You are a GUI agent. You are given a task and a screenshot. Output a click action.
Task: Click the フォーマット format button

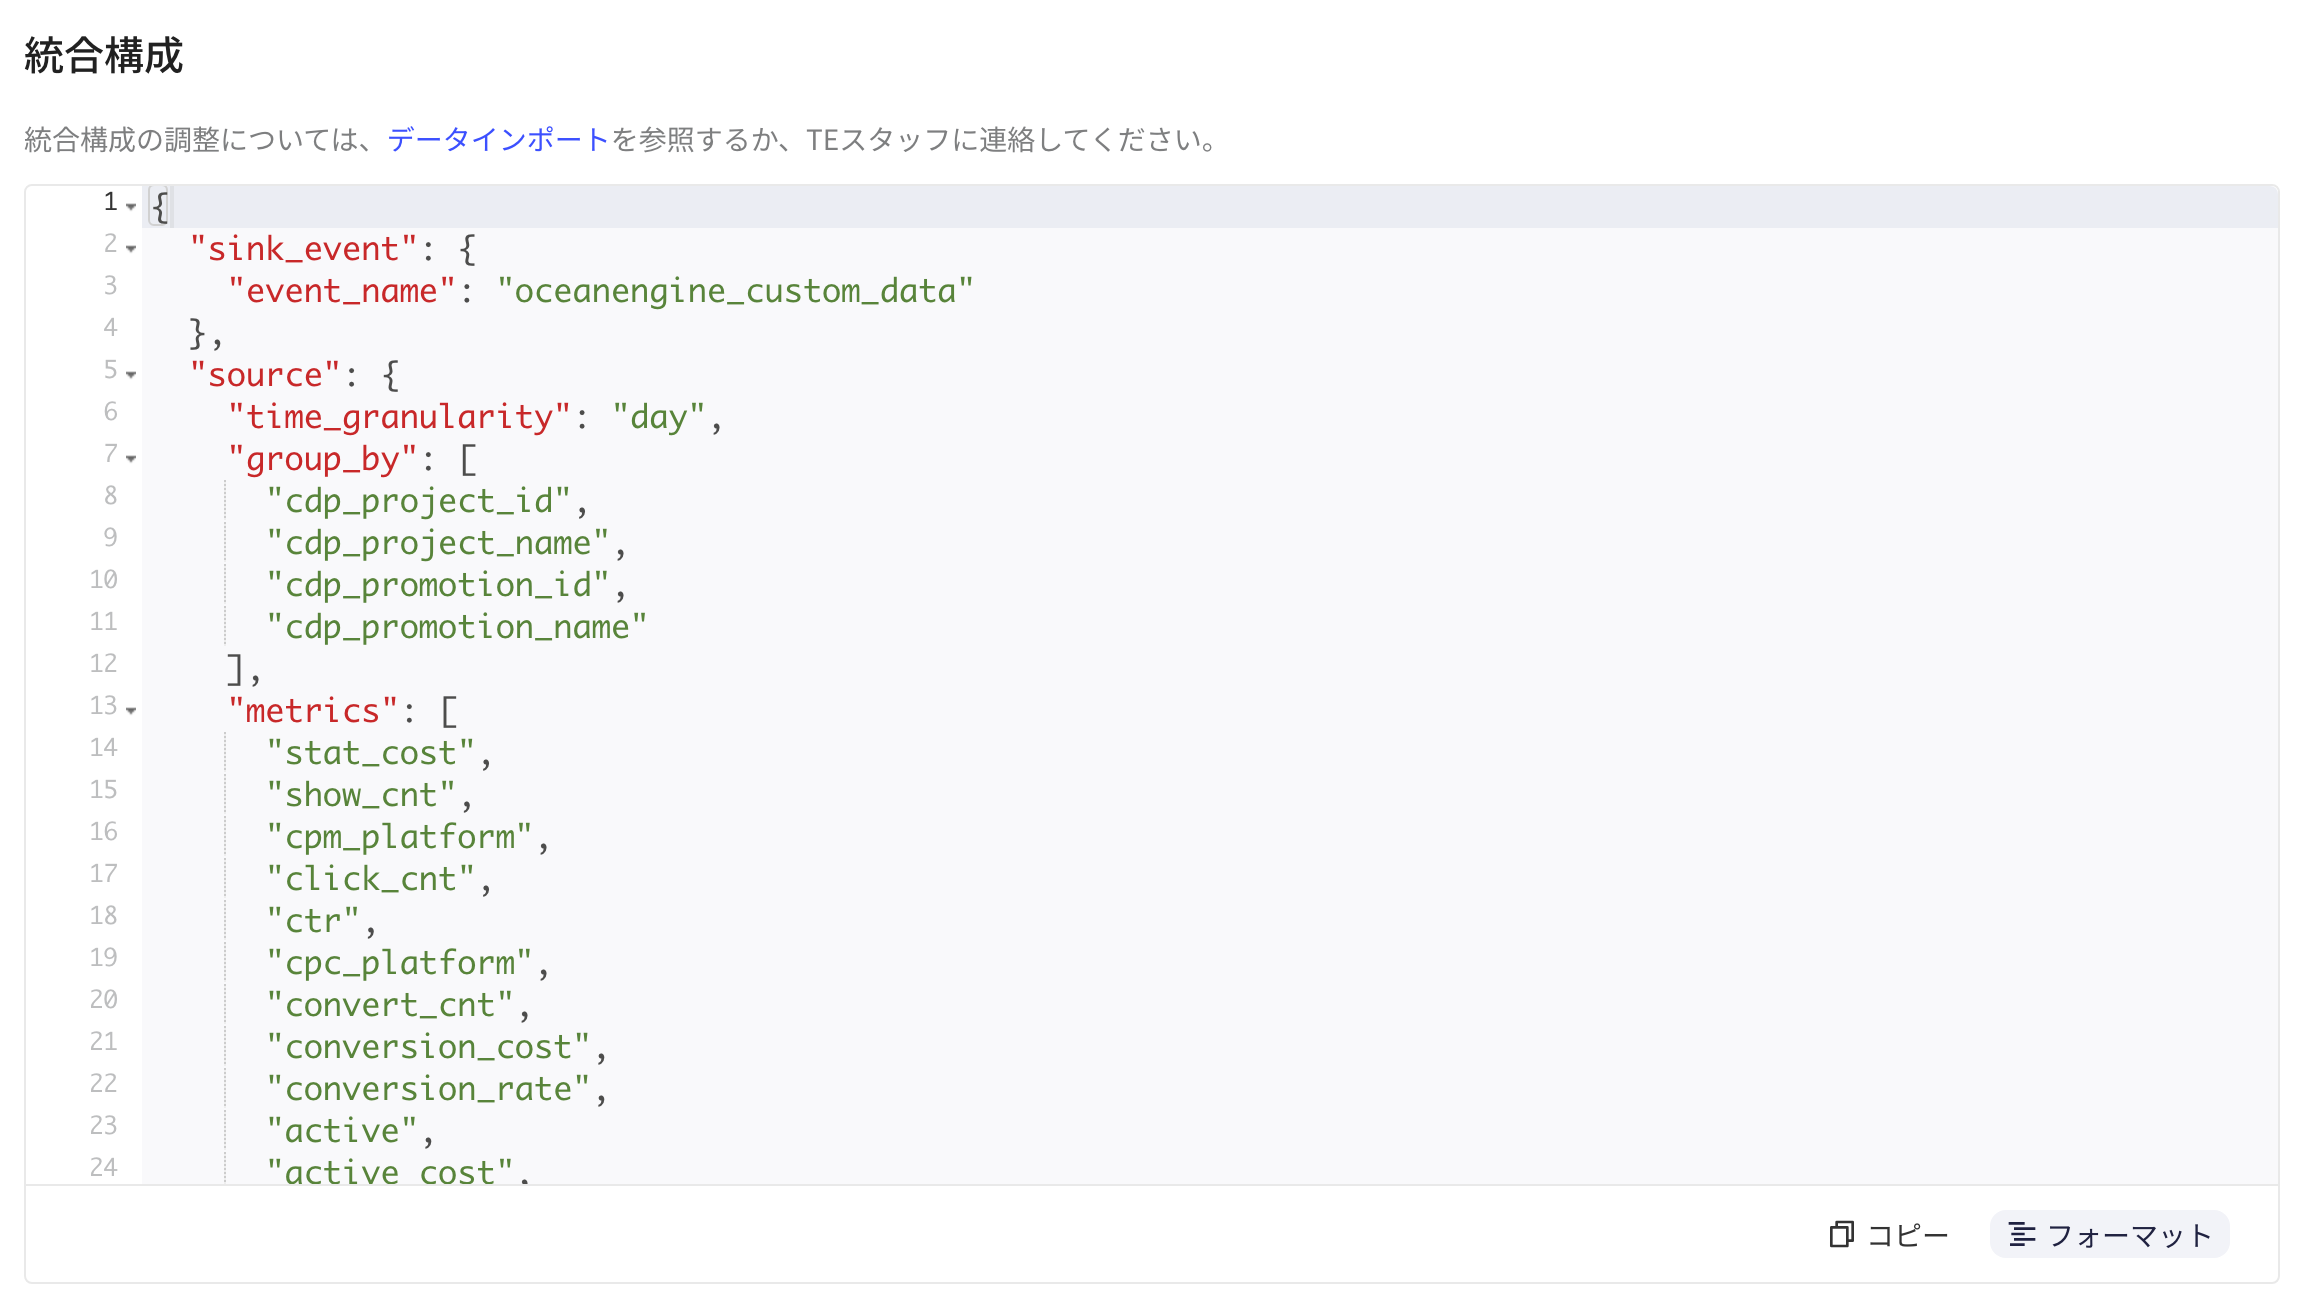(2109, 1235)
